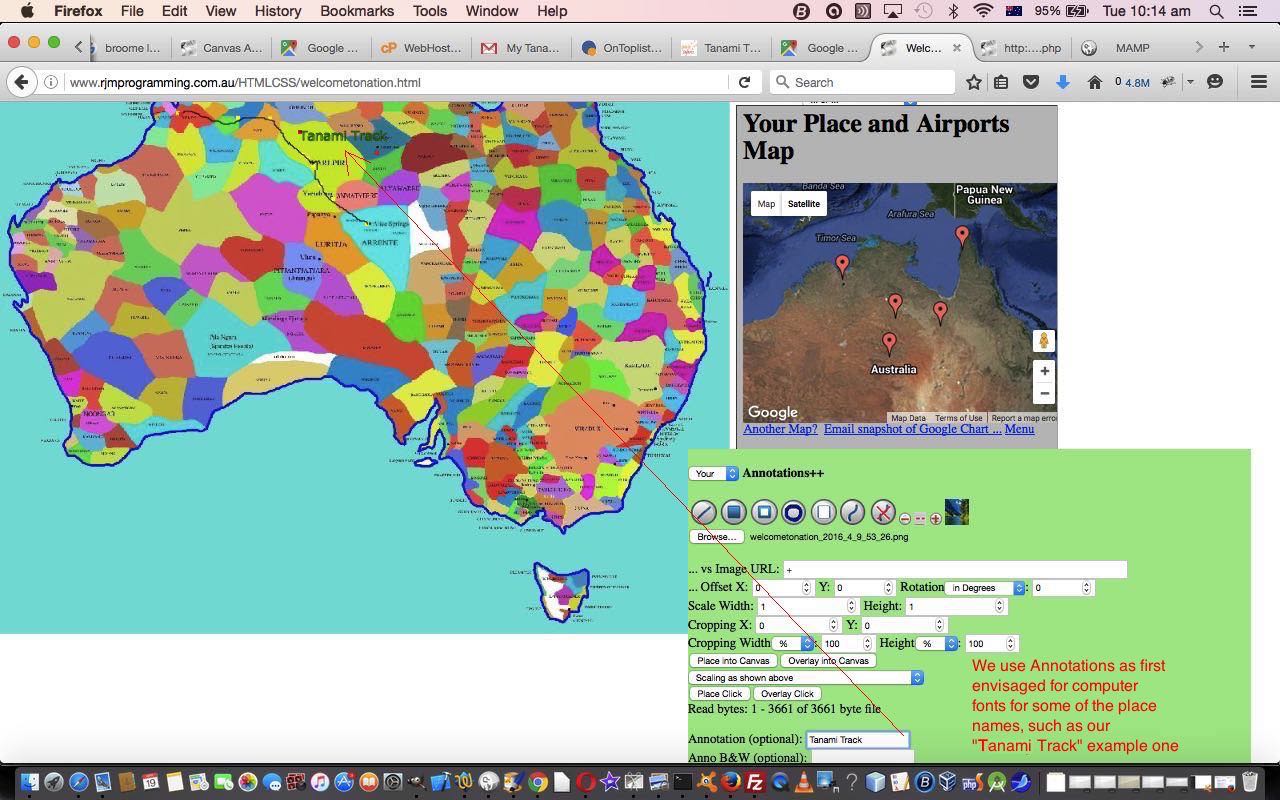Select the curved line annotation tool
This screenshot has width=1280, height=800.
(x=852, y=513)
